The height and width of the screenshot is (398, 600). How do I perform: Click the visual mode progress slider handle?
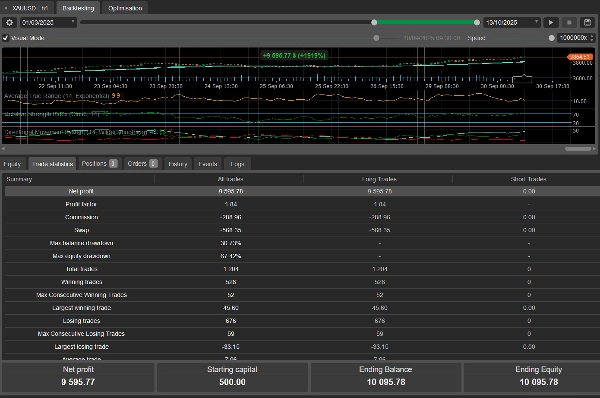tap(377, 38)
